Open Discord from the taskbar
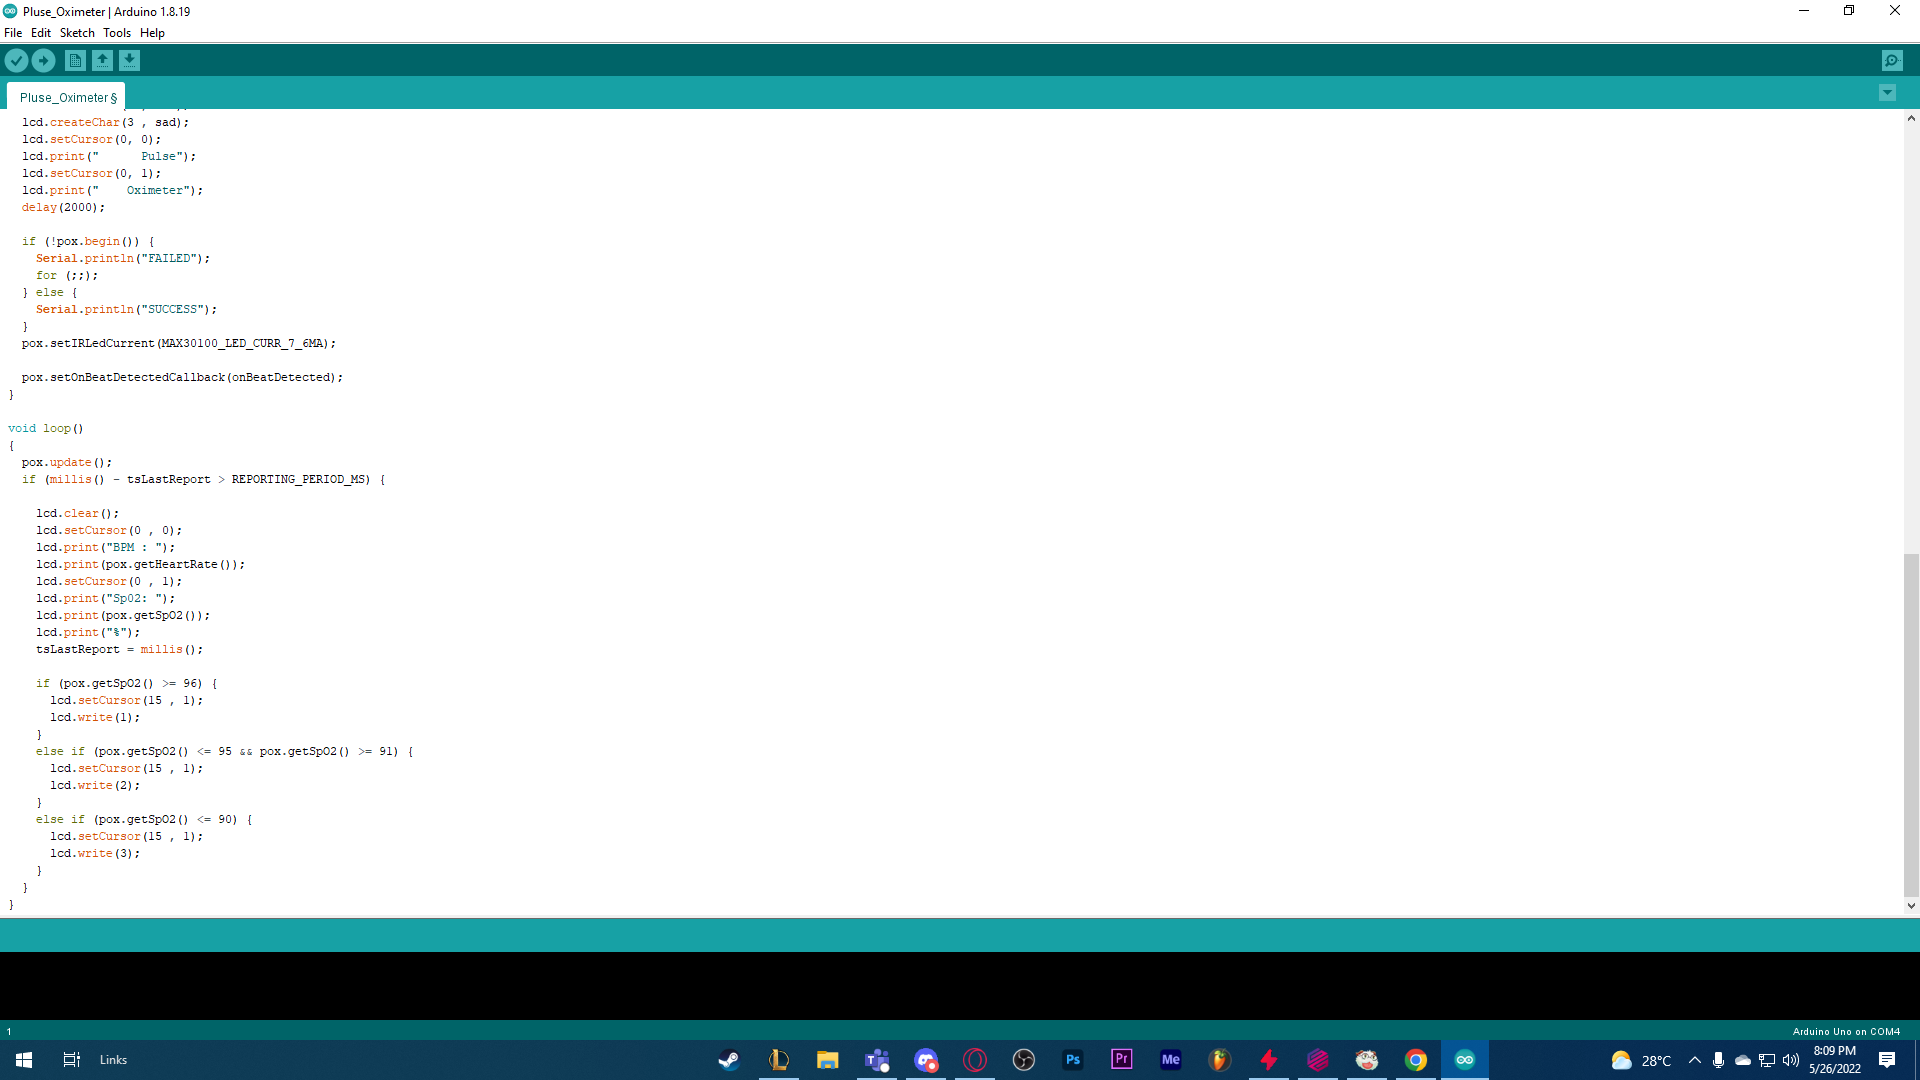The height and width of the screenshot is (1080, 1920). click(926, 1060)
